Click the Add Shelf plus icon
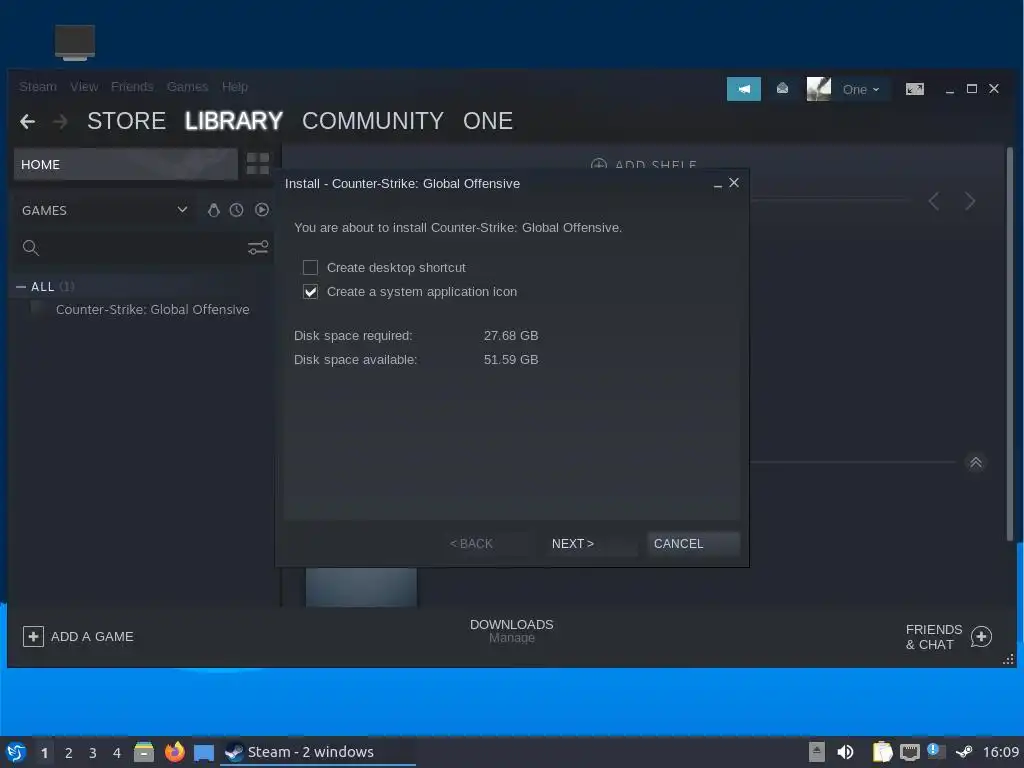Screen dimensions: 1024x768 (599, 165)
